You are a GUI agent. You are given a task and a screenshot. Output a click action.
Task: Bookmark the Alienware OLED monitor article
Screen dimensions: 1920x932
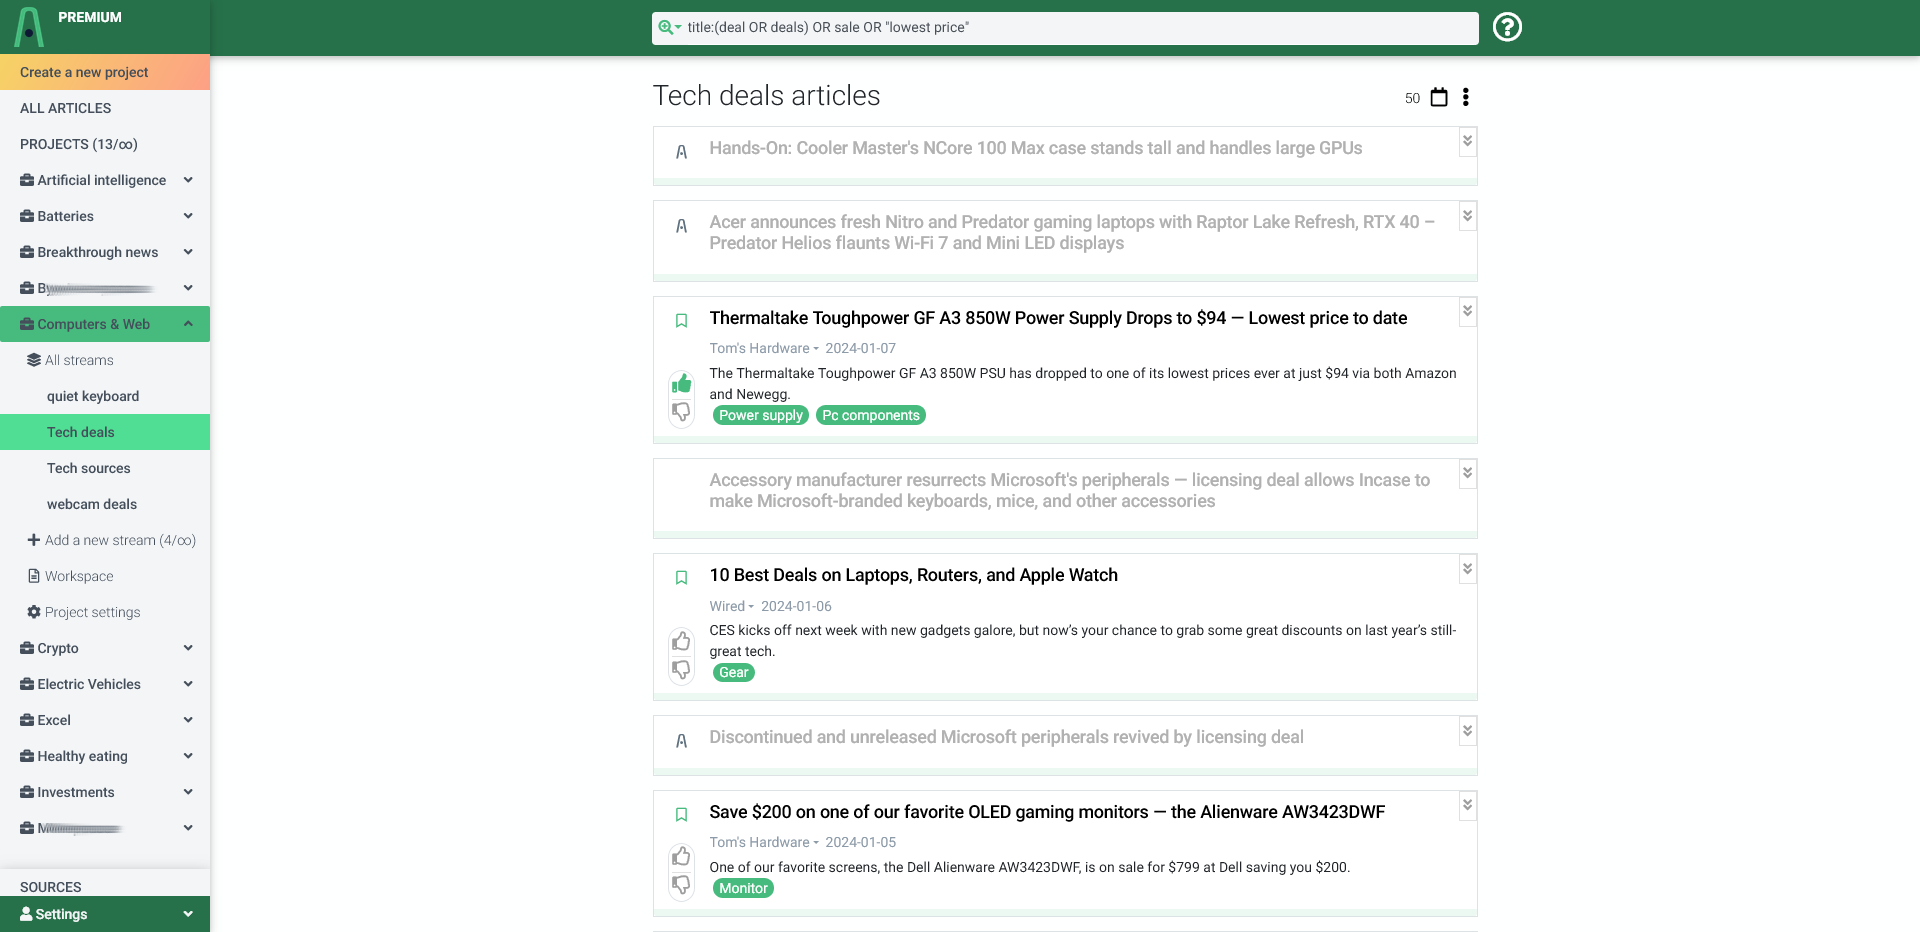tap(681, 815)
